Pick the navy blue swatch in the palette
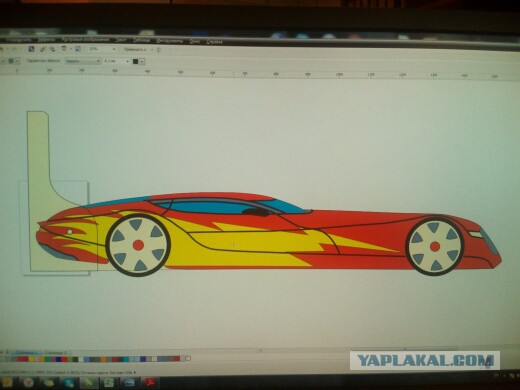 coord(58,359)
